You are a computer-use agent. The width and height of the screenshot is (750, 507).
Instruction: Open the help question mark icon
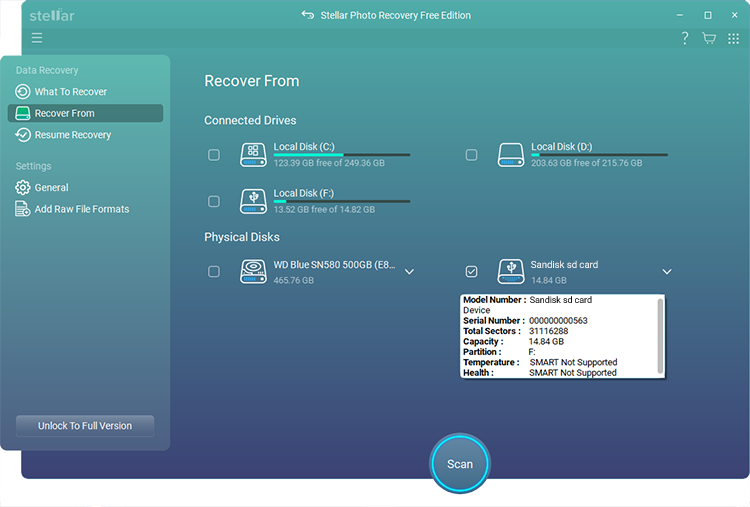685,38
